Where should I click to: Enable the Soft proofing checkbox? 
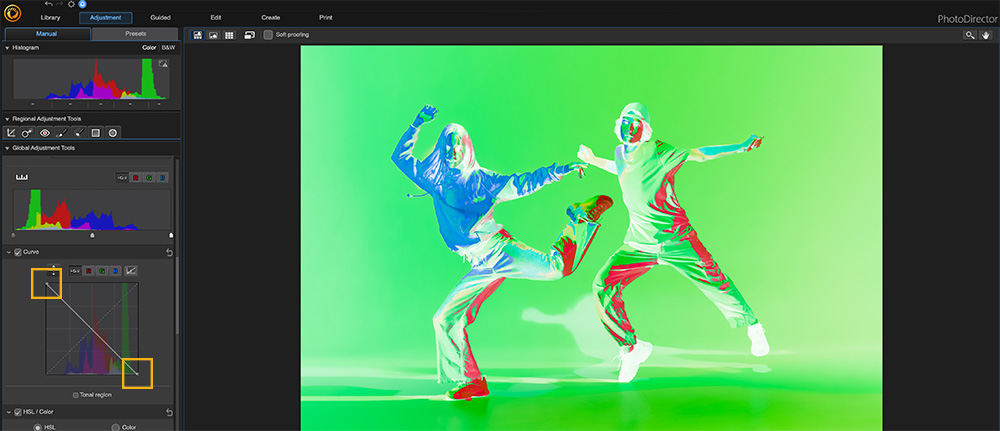[x=268, y=35]
